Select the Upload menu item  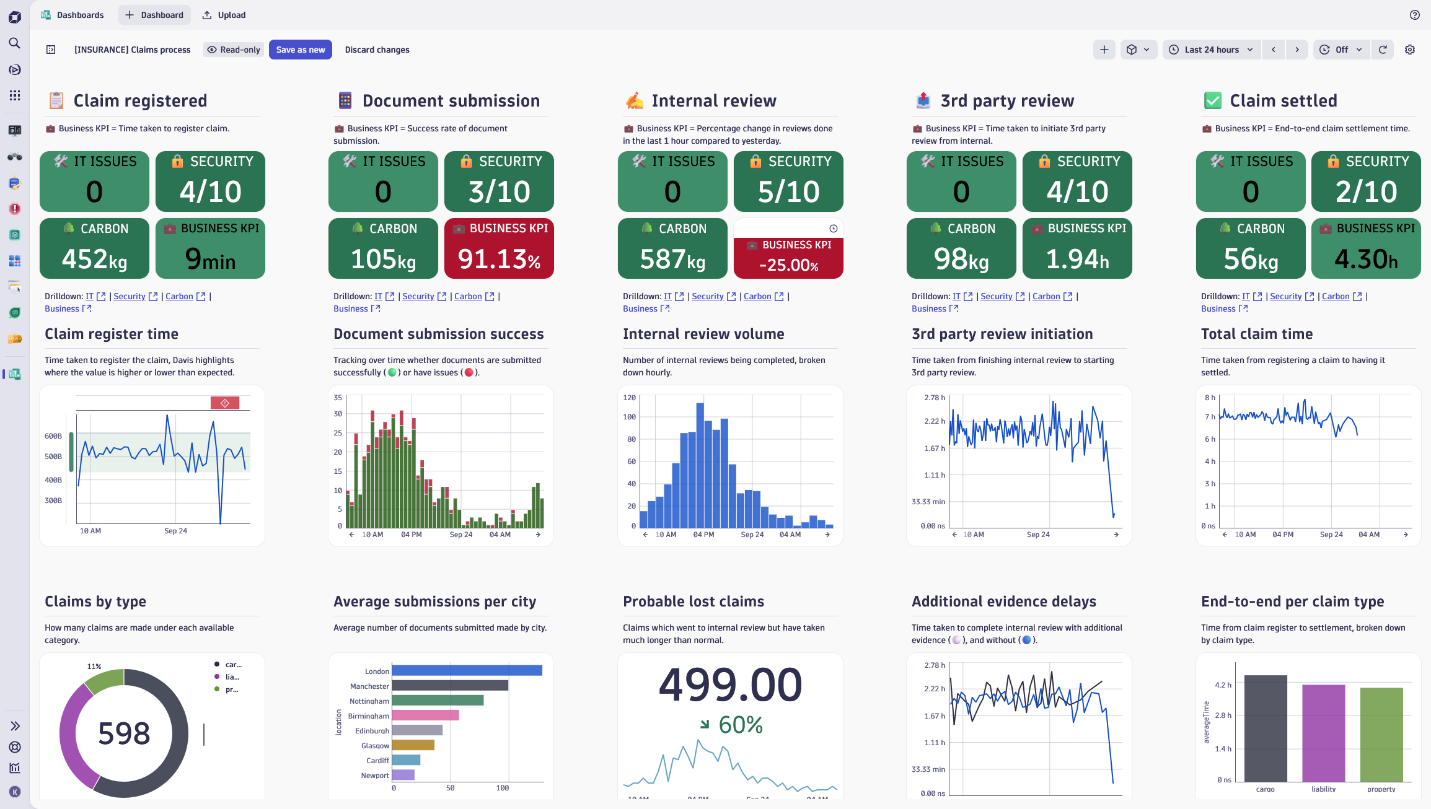pyautogui.click(x=224, y=15)
